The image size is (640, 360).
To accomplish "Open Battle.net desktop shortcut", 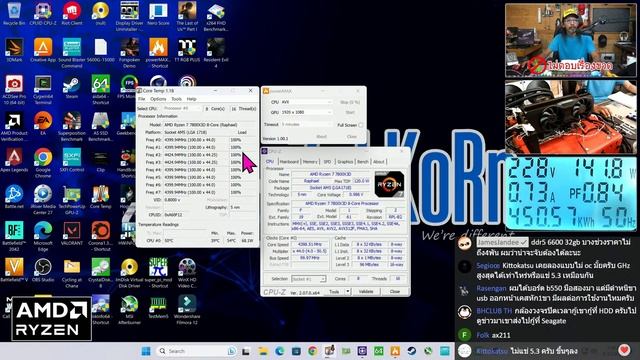I will point(14,198).
